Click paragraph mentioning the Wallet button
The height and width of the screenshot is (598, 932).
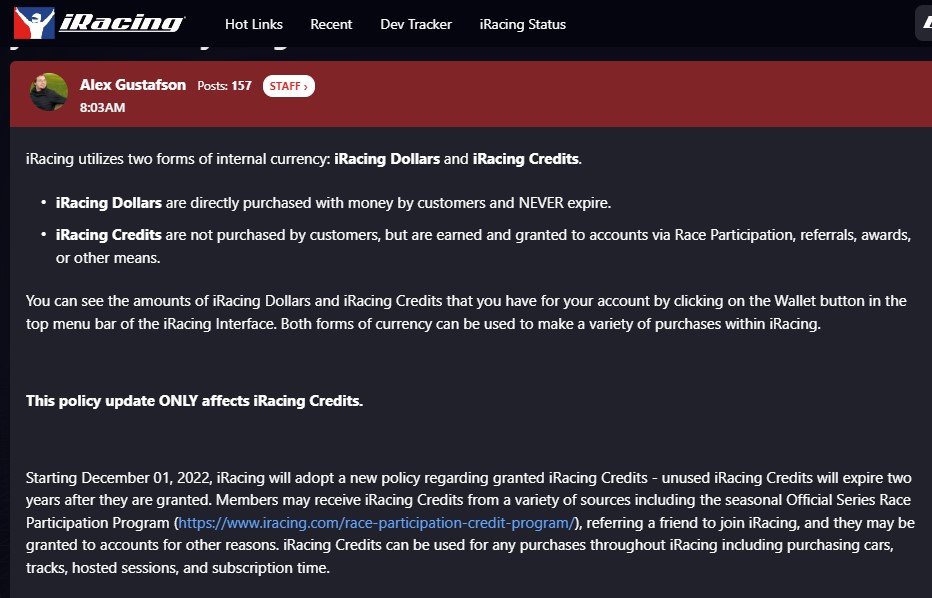click(466, 312)
